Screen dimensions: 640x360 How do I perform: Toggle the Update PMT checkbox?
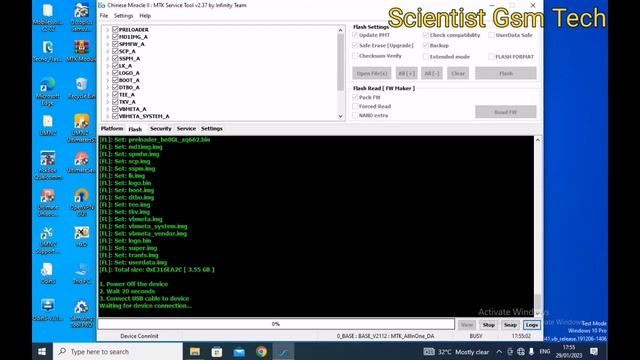[355, 35]
